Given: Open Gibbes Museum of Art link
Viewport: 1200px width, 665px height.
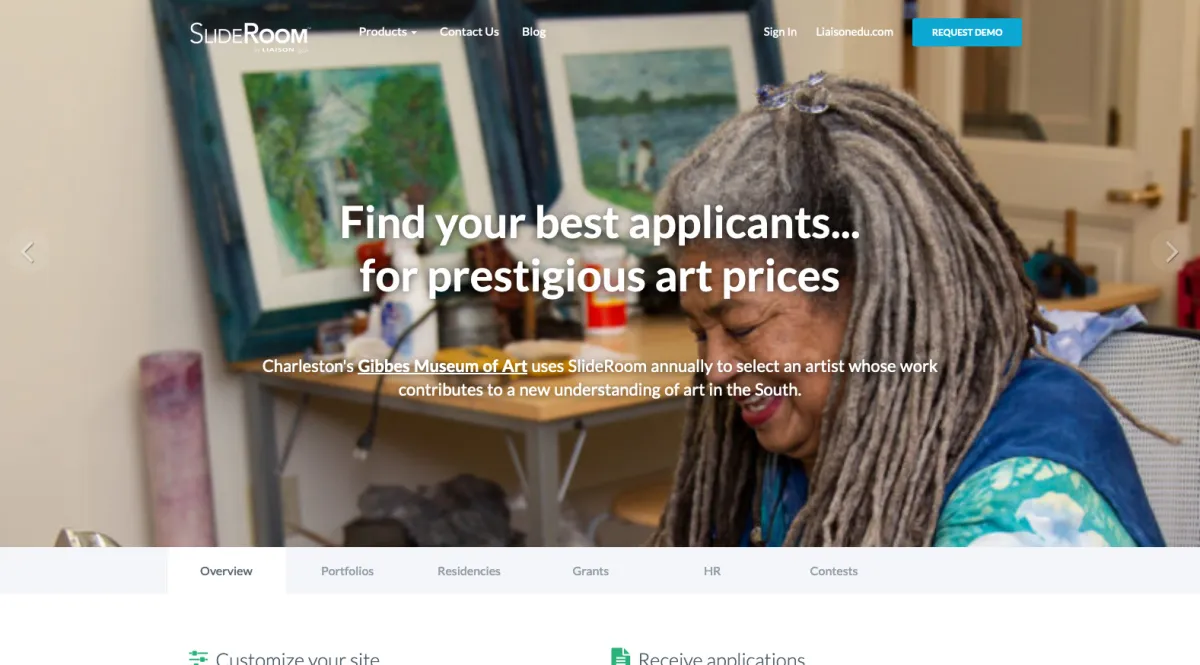Looking at the screenshot, I should click(442, 366).
